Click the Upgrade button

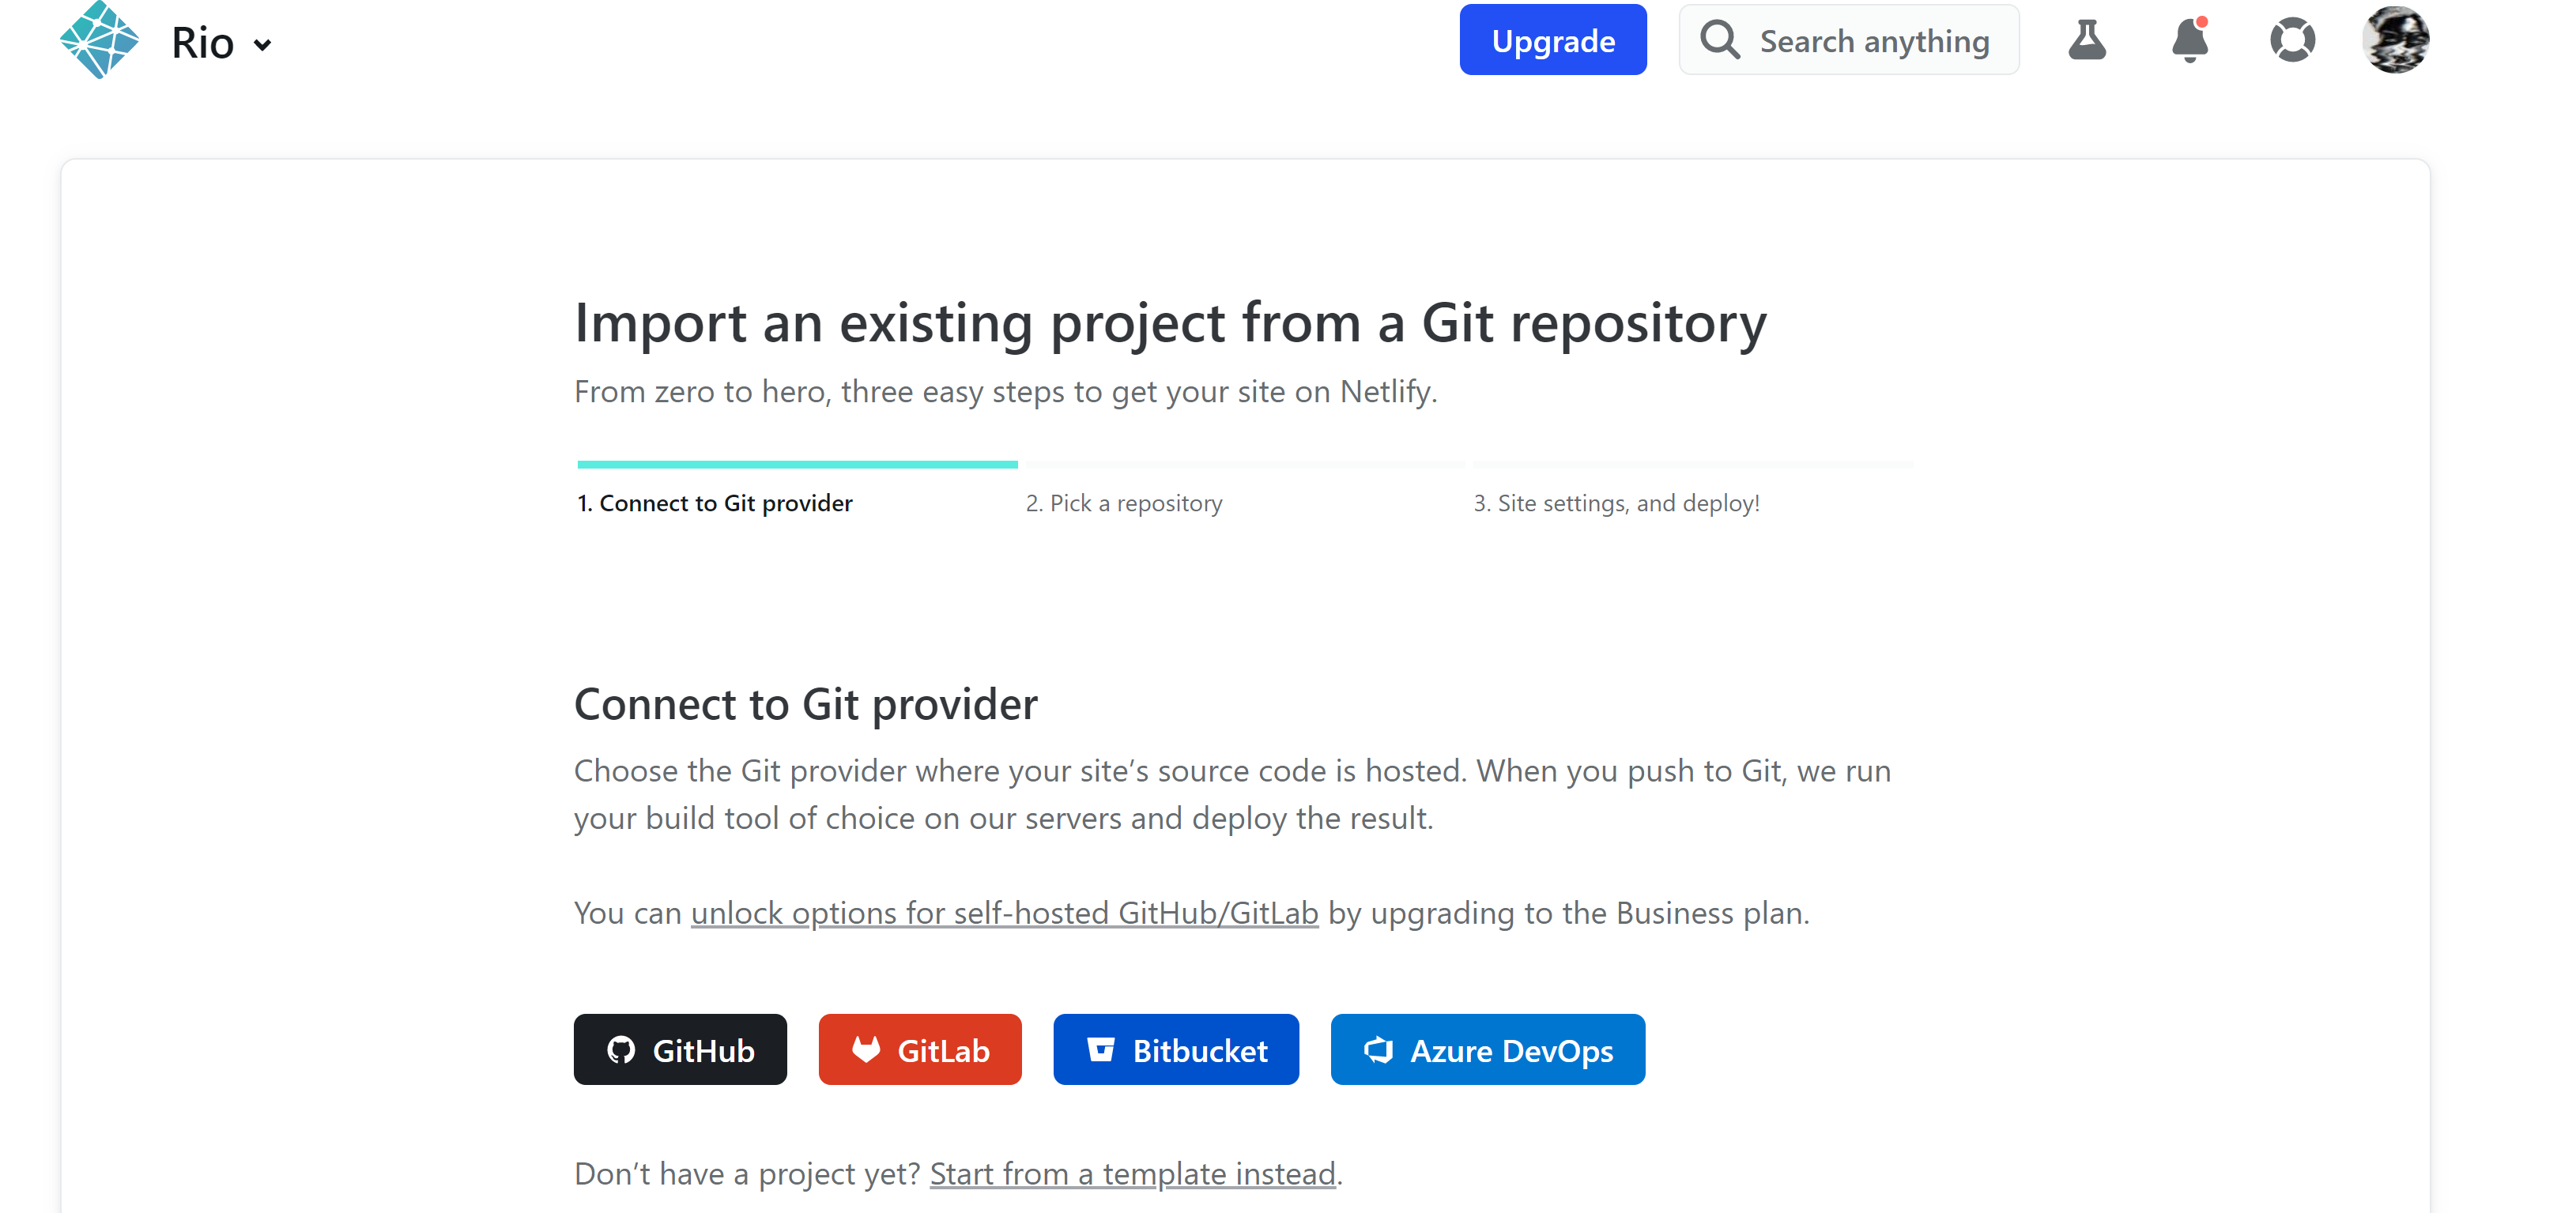[x=1552, y=40]
